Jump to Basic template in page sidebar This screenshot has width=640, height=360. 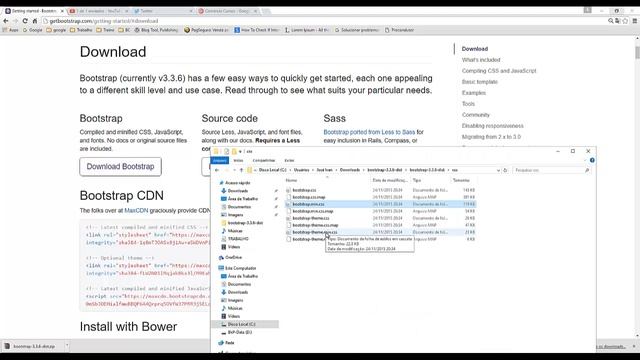480,82
